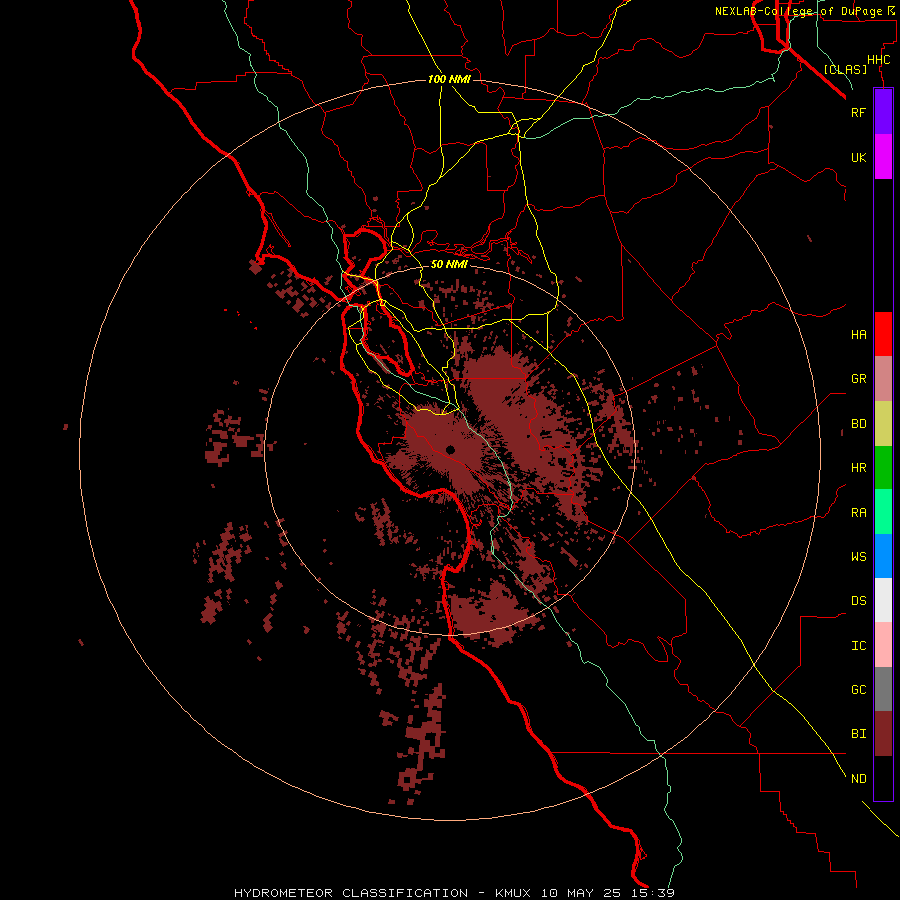Image resolution: width=900 pixels, height=900 pixels.
Task: Click the IC legend label
Action: [858, 646]
